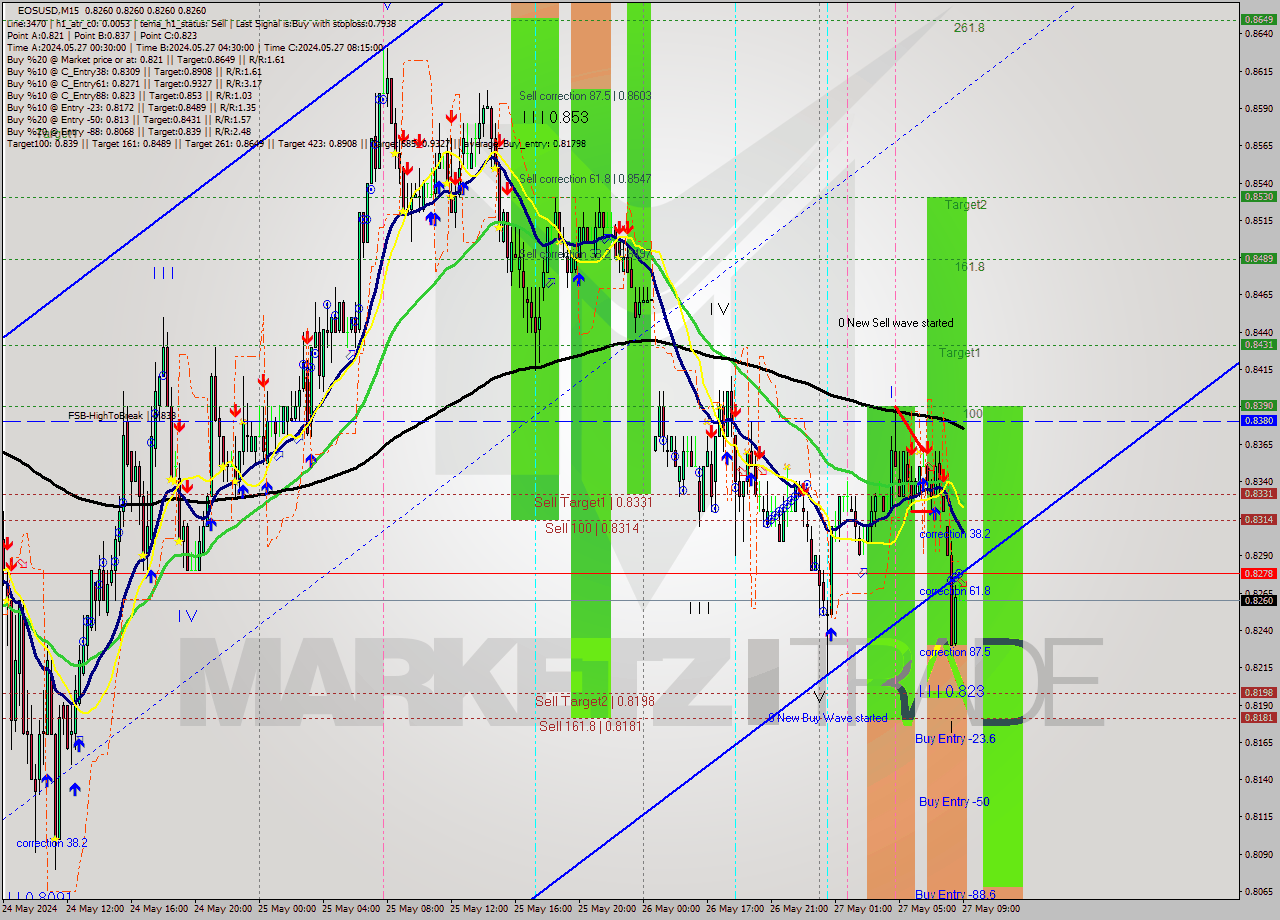Click the '161.8' level label below Target2

coord(969,267)
